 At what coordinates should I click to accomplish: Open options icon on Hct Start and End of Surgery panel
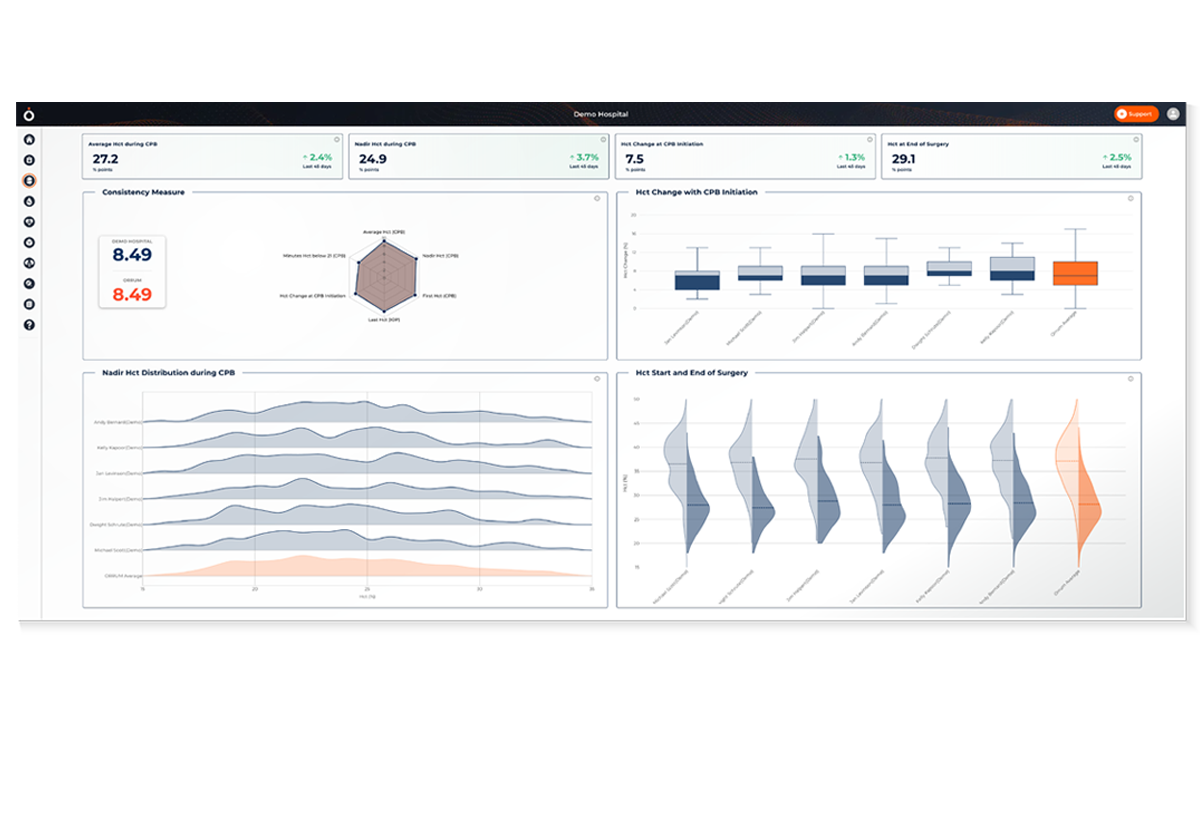[x=1131, y=379]
